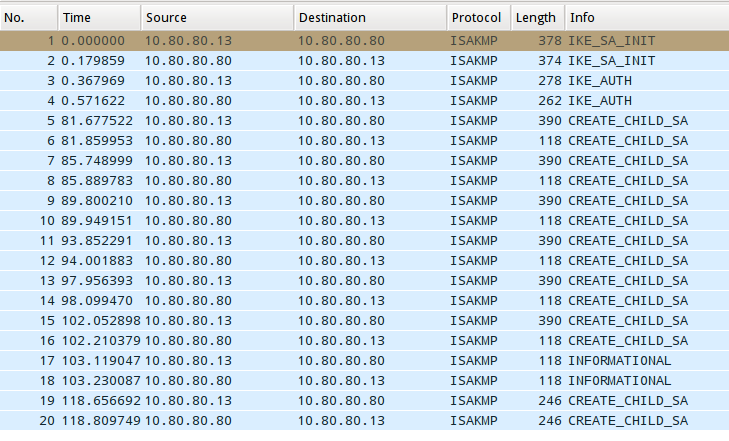Click ISAKMP protocol cell in packet 10
The height and width of the screenshot is (441, 729).
(x=474, y=221)
